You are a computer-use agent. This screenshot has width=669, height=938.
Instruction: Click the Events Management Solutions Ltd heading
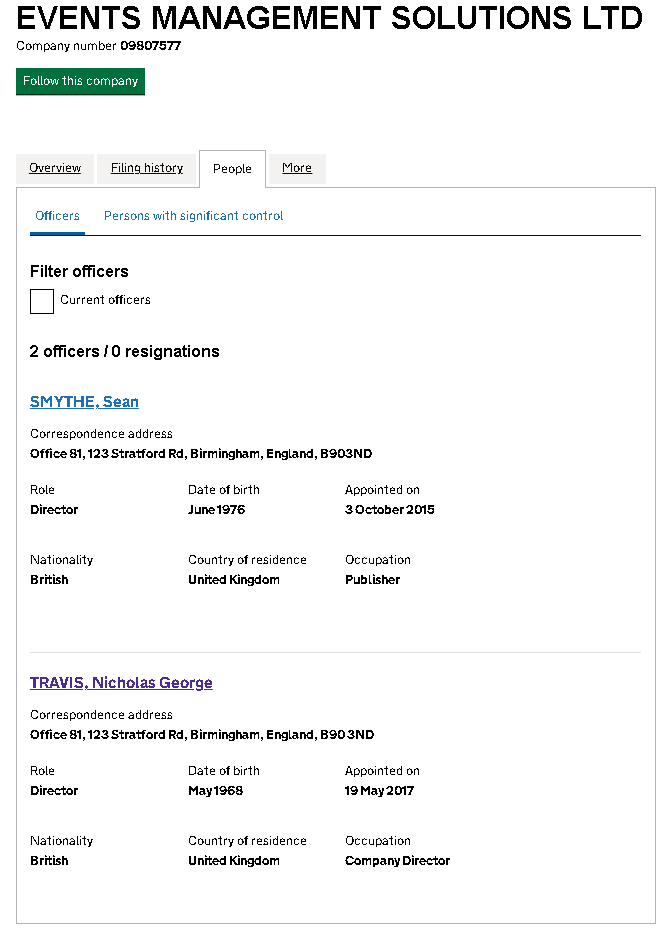tap(330, 18)
